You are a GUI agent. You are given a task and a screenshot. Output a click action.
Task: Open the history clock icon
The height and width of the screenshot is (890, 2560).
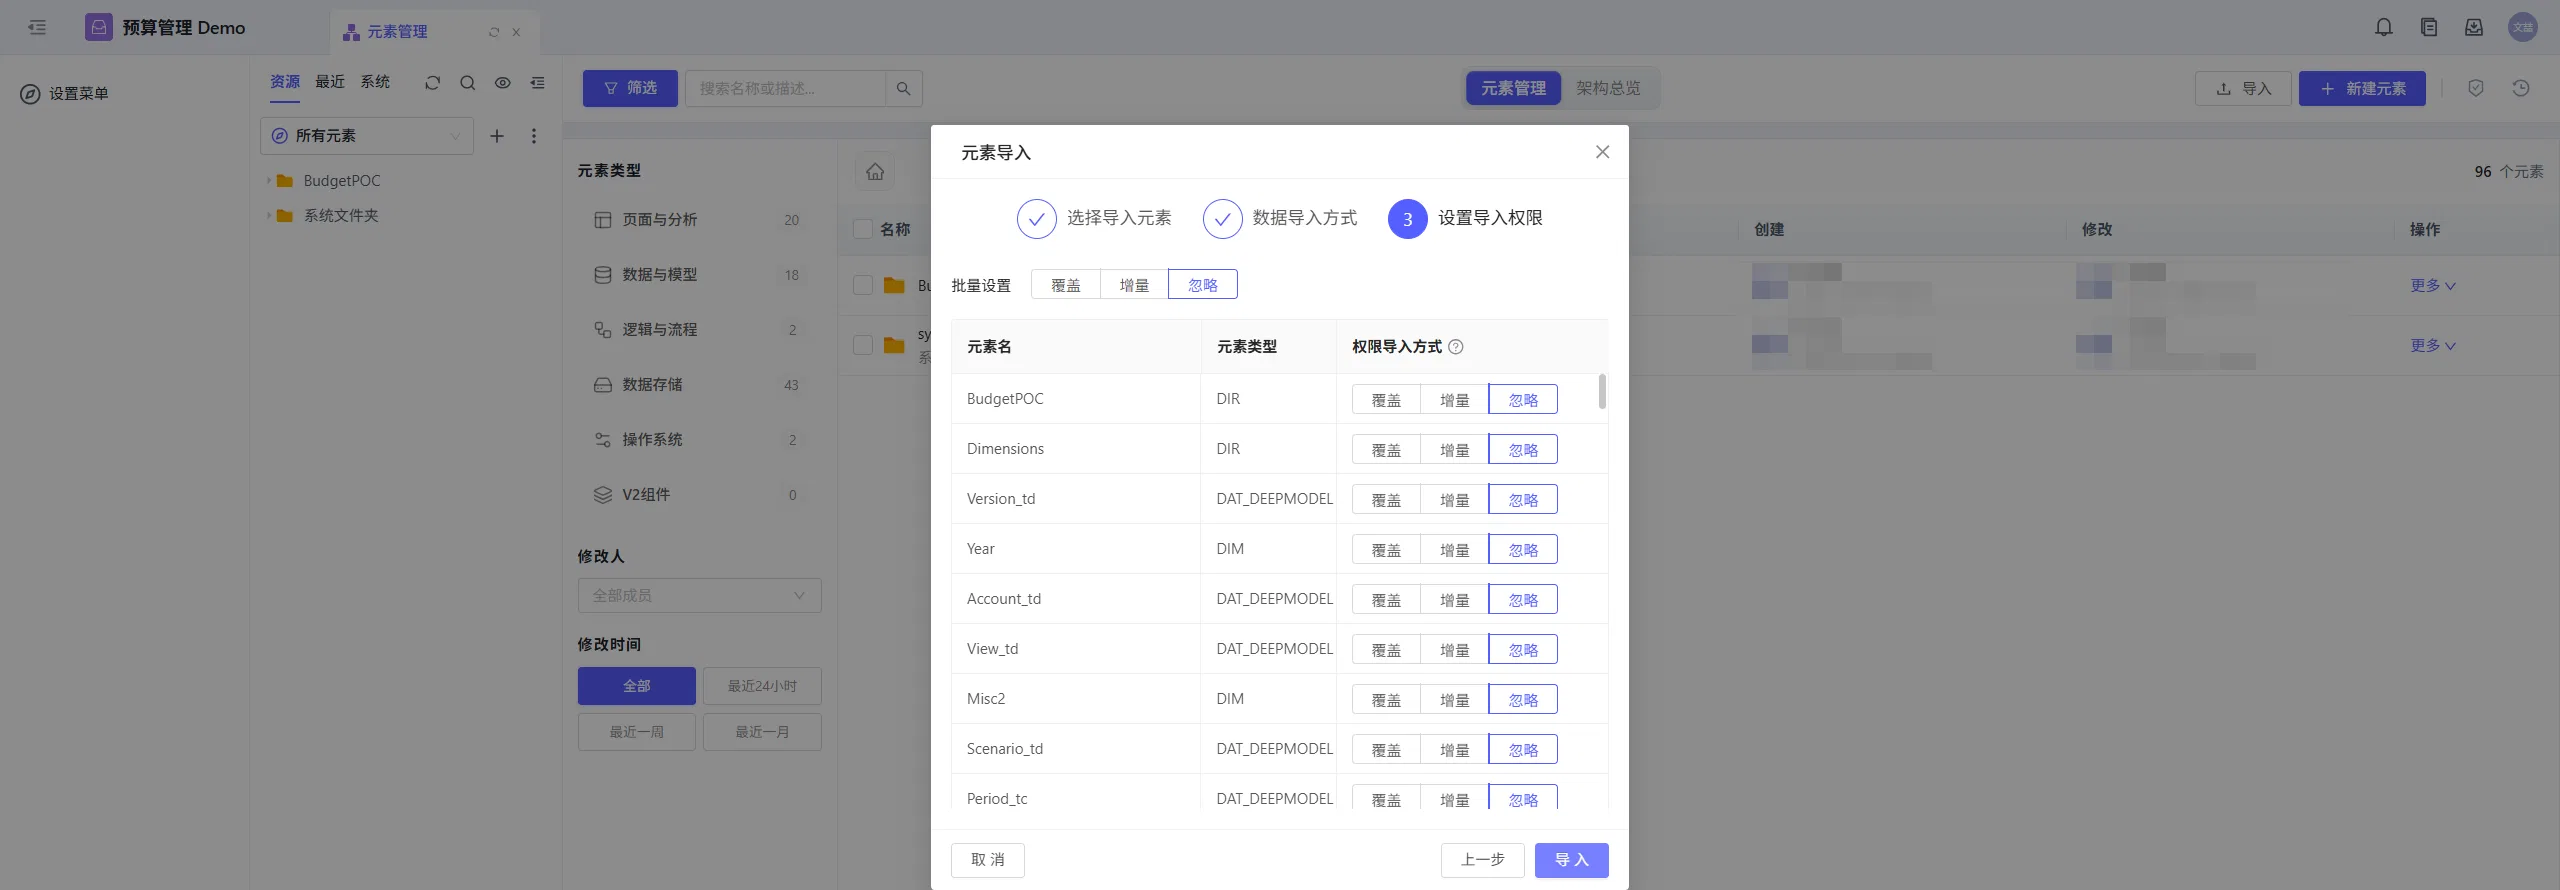tap(2521, 89)
